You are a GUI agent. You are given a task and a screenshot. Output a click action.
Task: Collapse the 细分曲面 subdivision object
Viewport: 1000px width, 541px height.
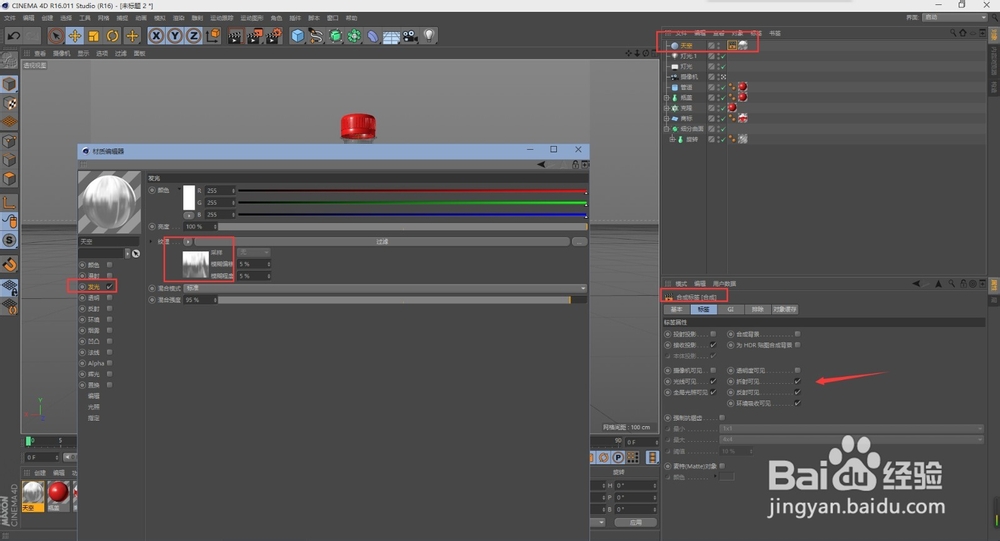click(666, 128)
